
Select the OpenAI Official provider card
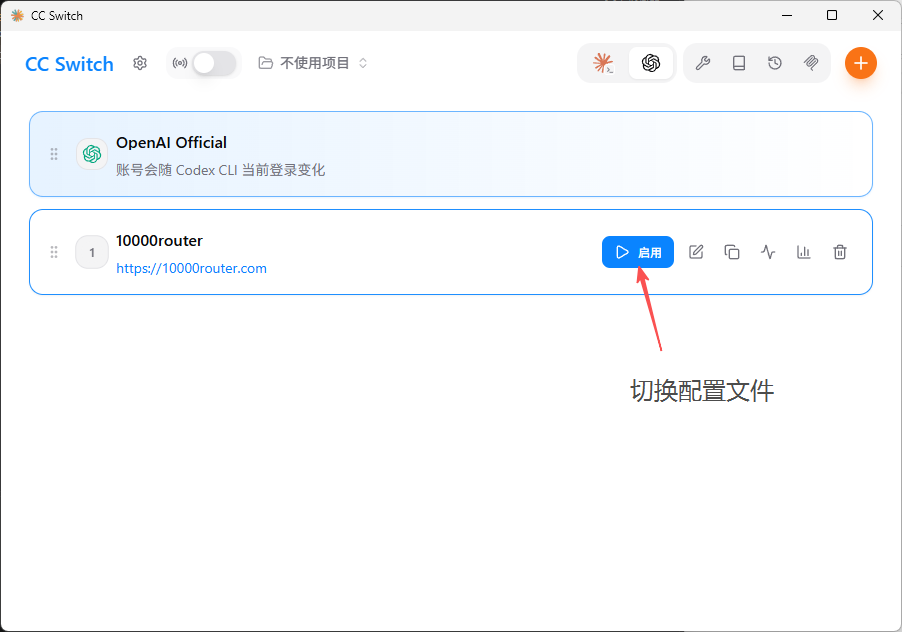pyautogui.click(x=451, y=154)
